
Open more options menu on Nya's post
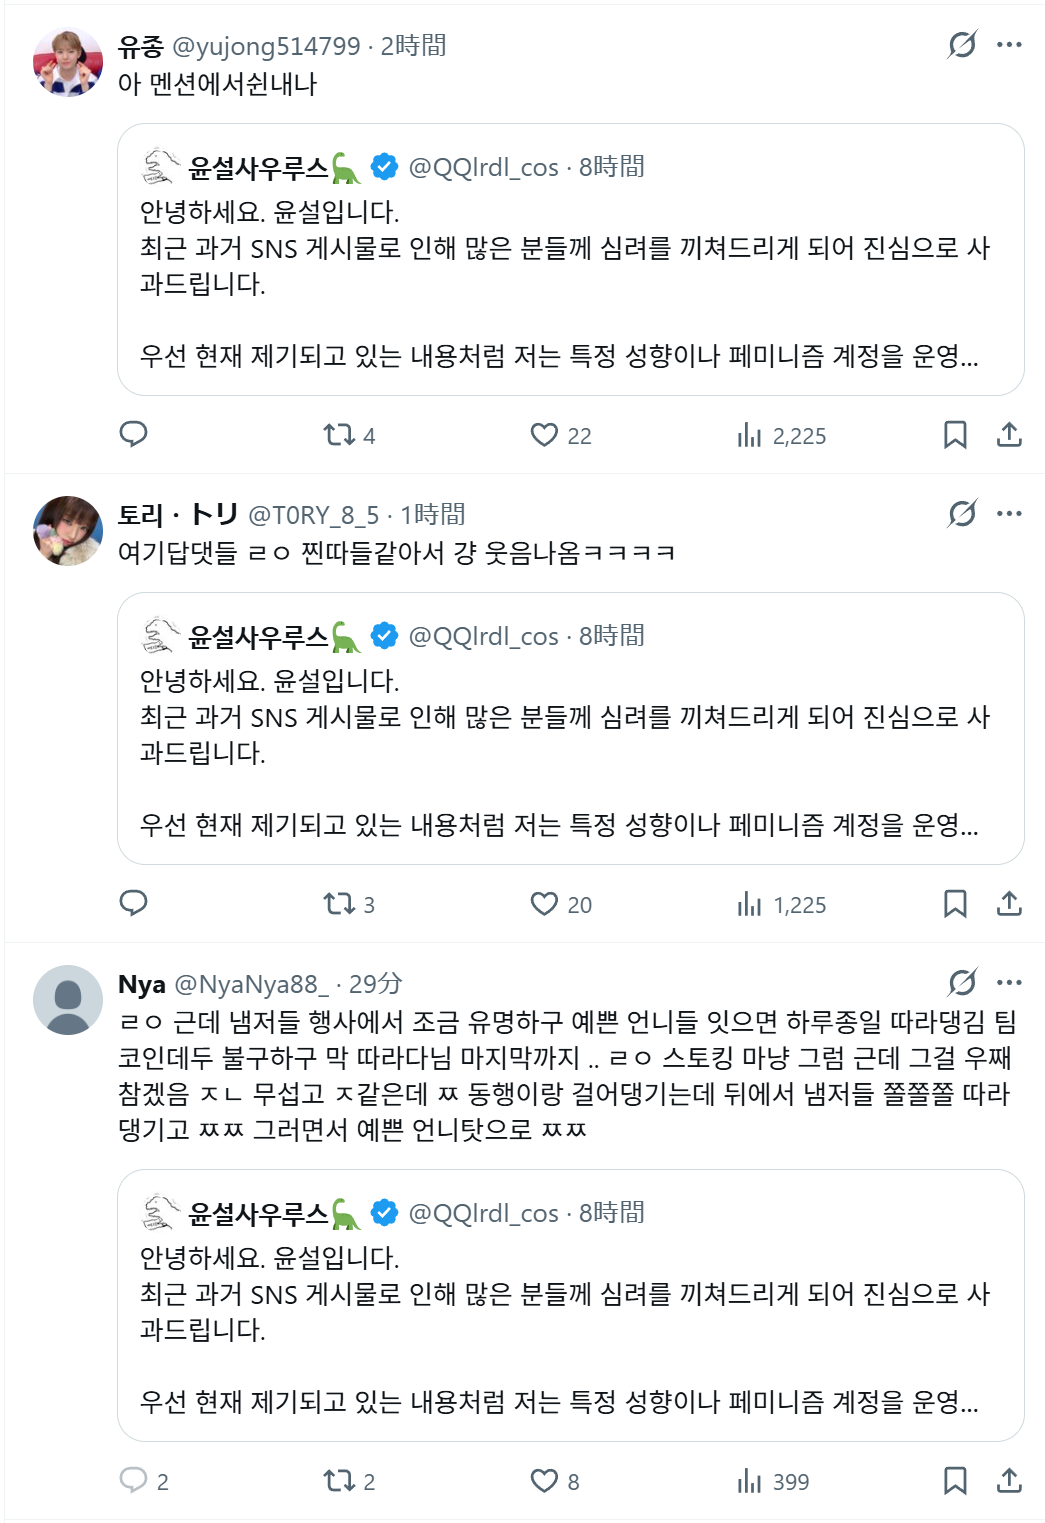1009,982
